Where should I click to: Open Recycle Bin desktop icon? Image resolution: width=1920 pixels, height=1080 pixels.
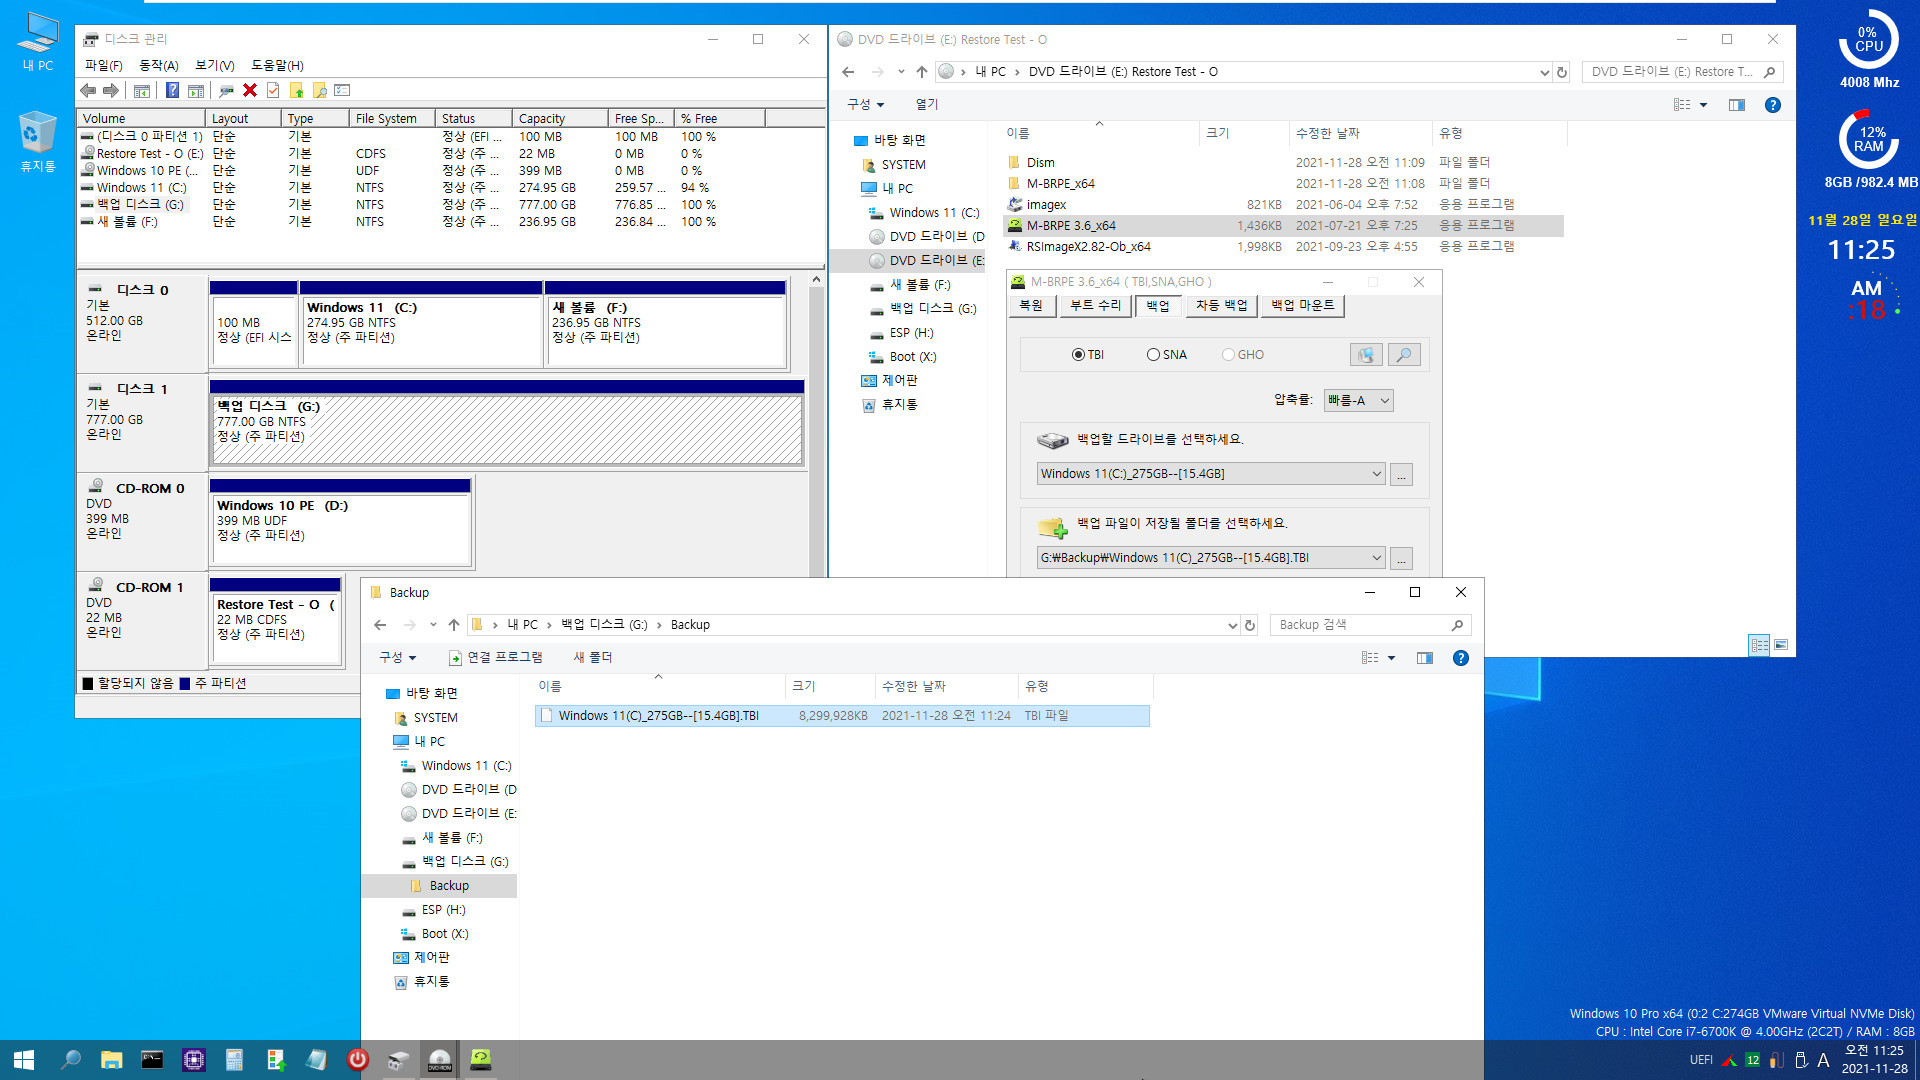[x=38, y=142]
